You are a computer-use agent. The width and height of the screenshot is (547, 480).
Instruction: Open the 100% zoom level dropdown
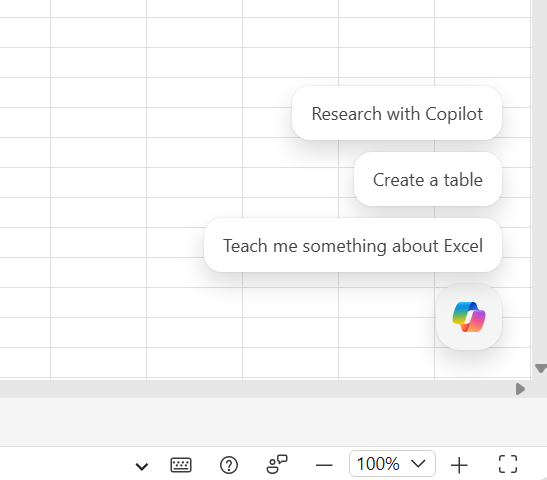coord(392,464)
